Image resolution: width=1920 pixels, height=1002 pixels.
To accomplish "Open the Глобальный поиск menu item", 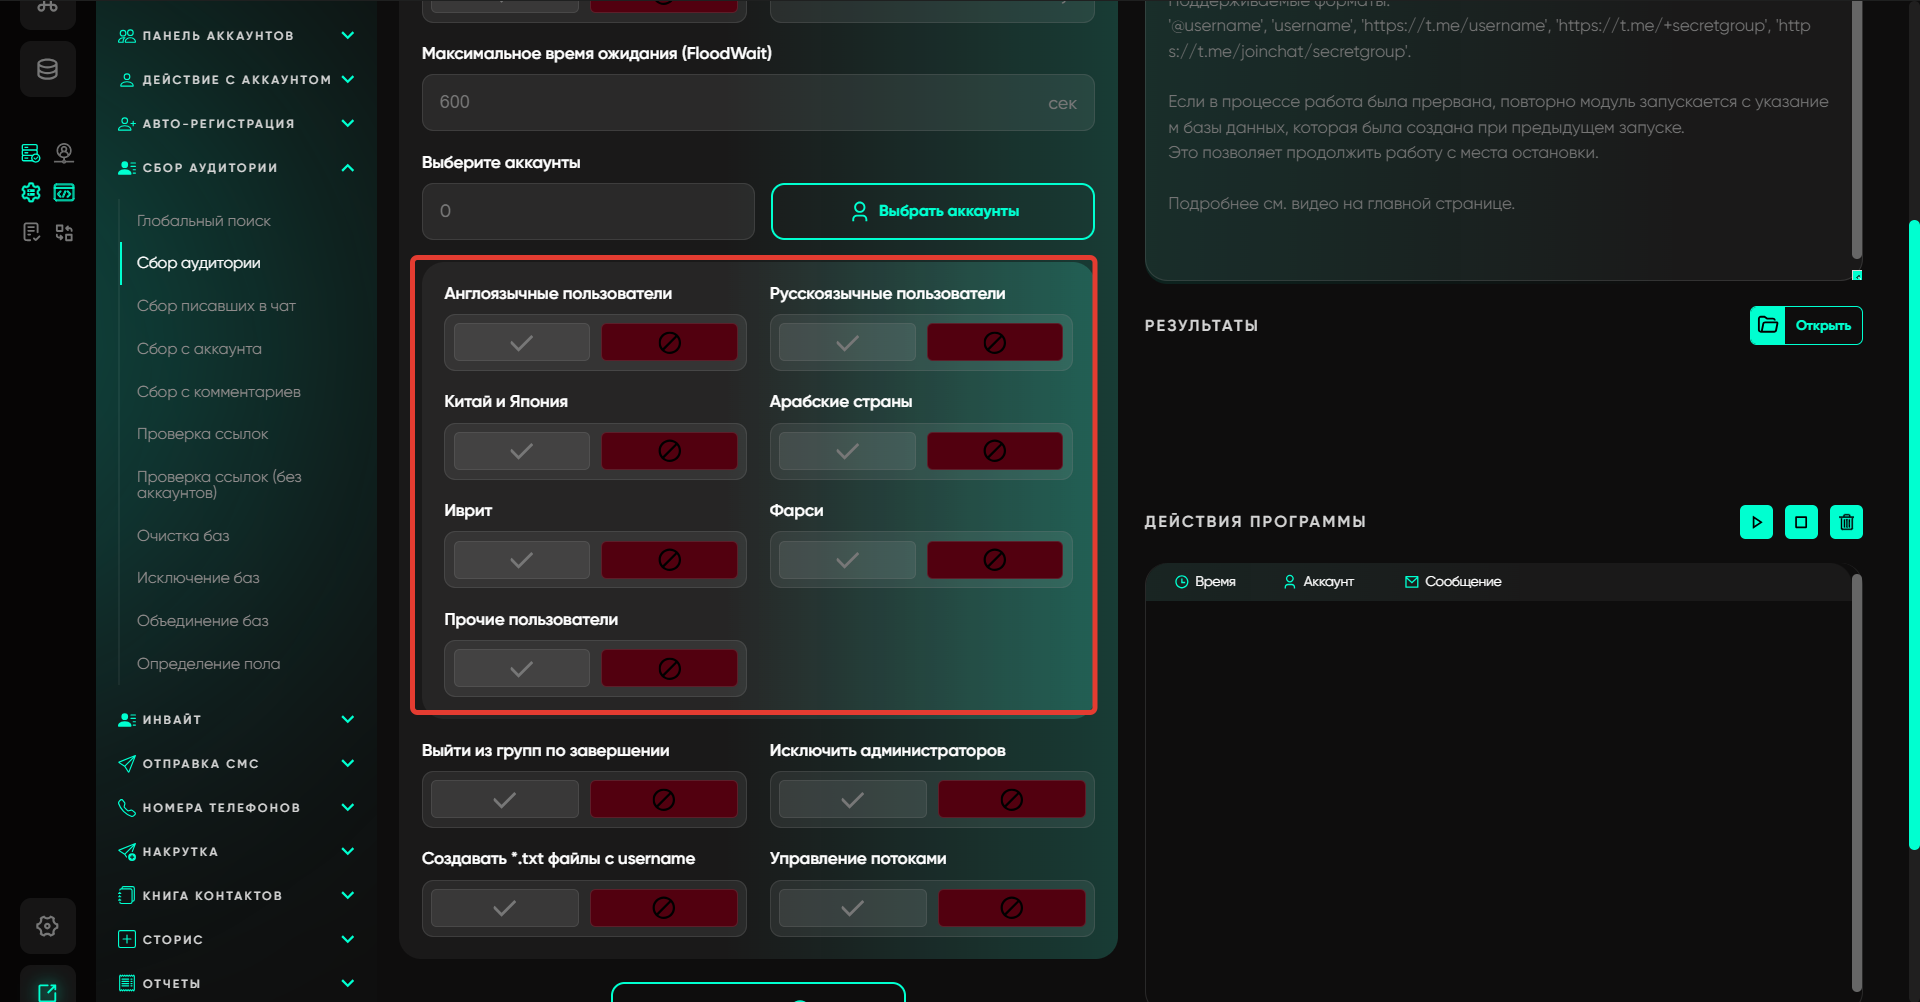I will 204,221.
